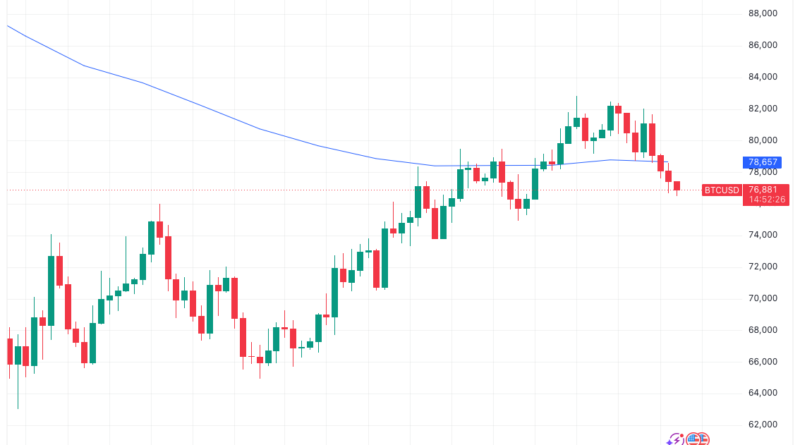Click the 74,000 price axis label
This screenshot has width=800, height=445.
click(x=763, y=235)
